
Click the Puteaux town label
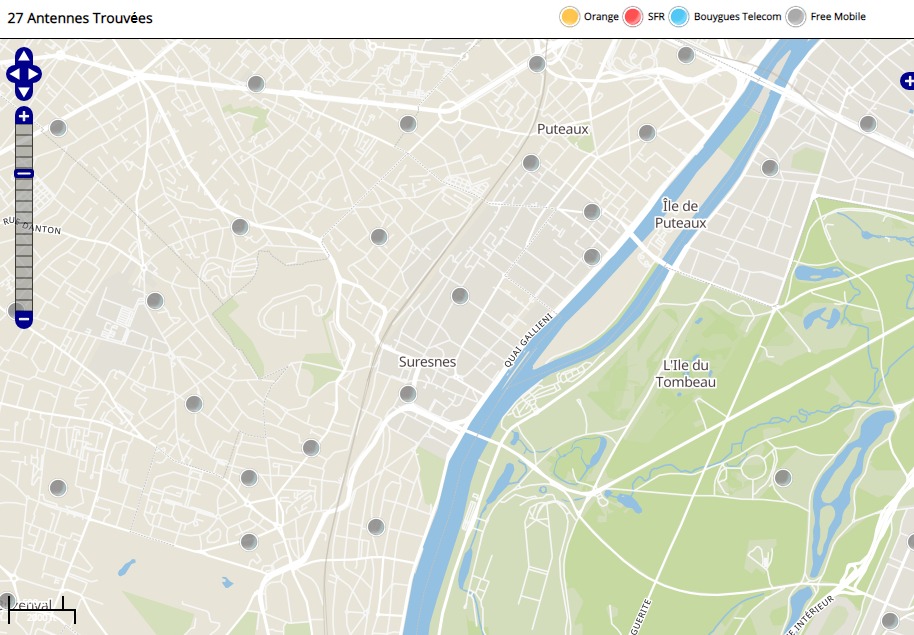pos(562,129)
